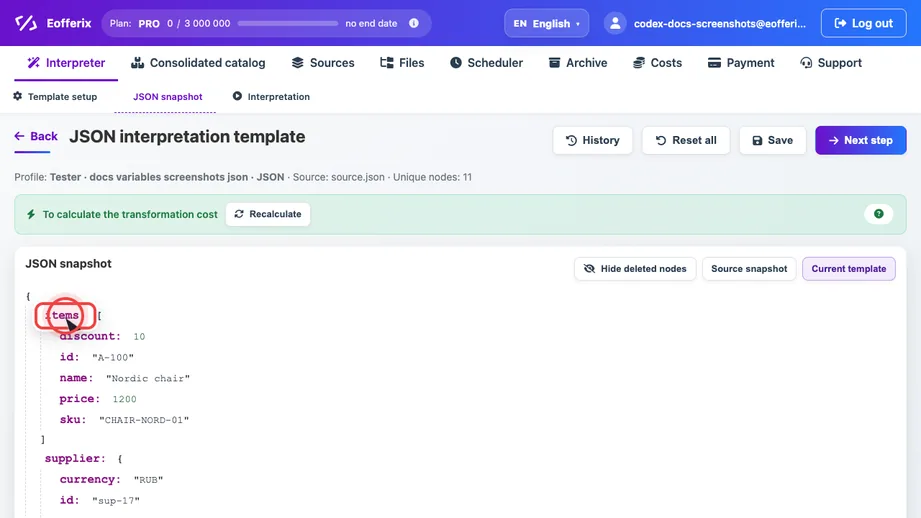The image size is (921, 518).
Task: Open the Scheduler tab
Action: tap(486, 63)
